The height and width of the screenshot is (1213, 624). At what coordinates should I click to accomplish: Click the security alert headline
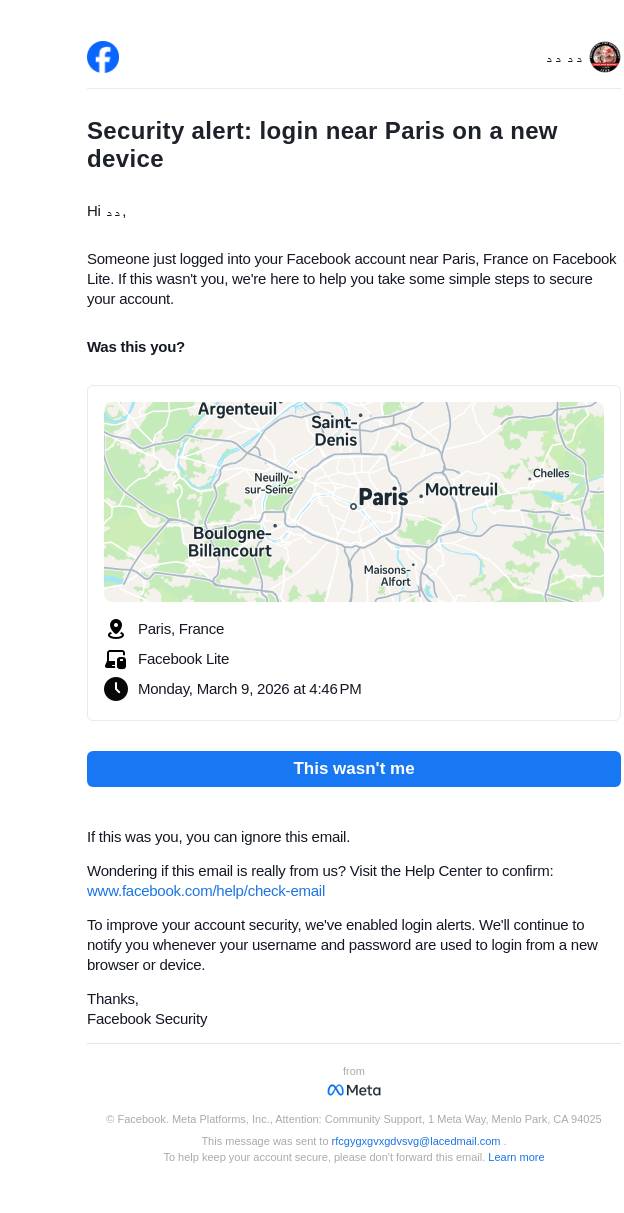click(322, 145)
